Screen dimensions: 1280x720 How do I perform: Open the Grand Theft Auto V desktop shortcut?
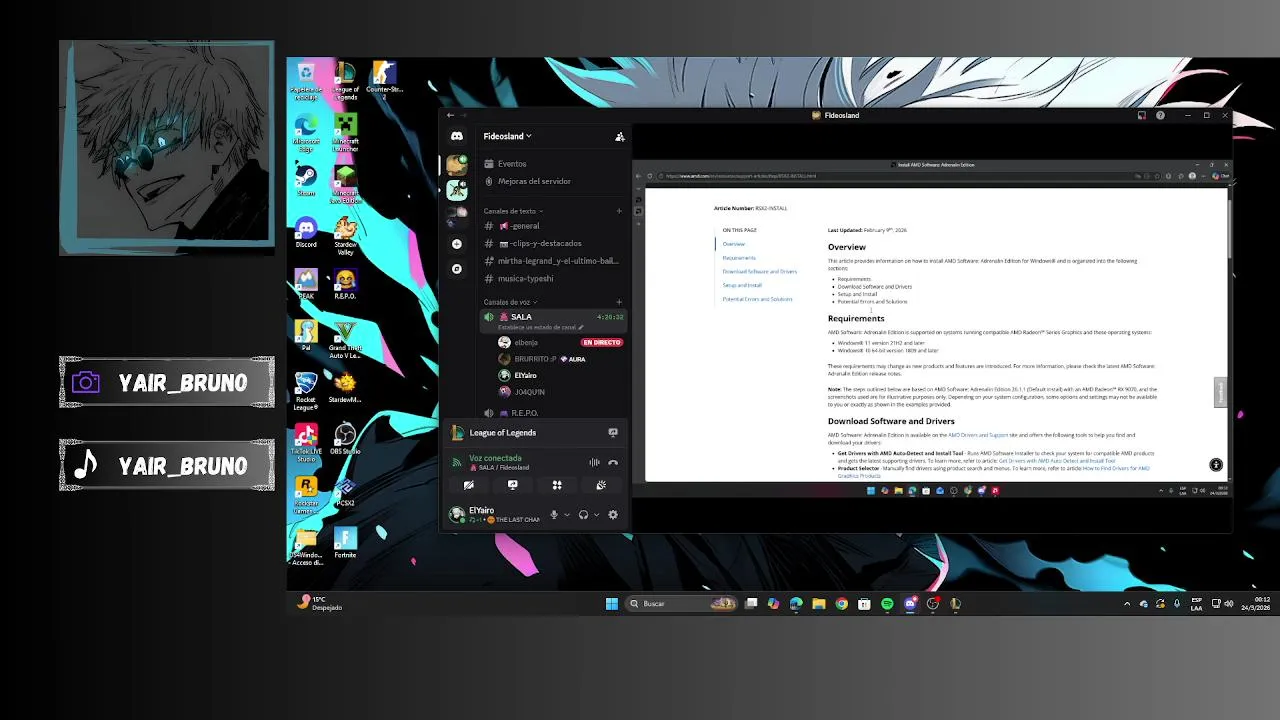coord(345,340)
